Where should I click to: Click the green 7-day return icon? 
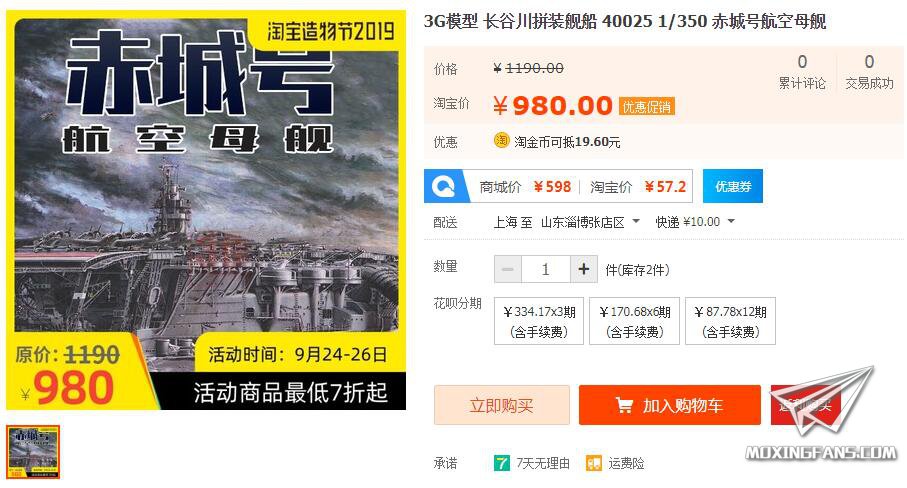pyautogui.click(x=502, y=463)
